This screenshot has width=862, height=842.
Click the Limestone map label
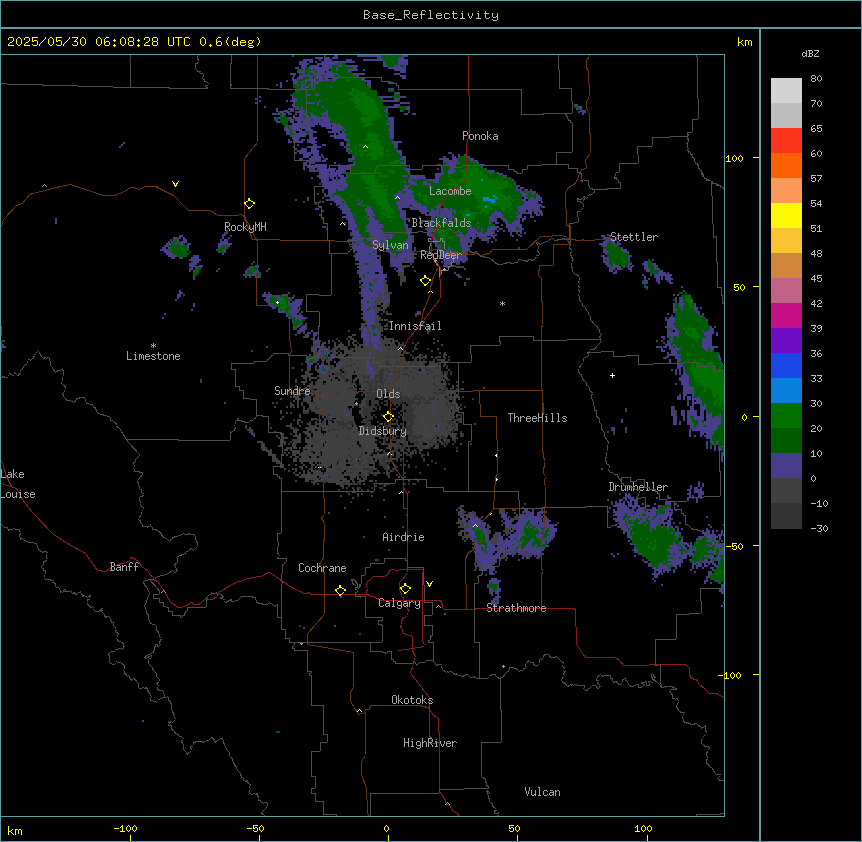[x=153, y=356]
